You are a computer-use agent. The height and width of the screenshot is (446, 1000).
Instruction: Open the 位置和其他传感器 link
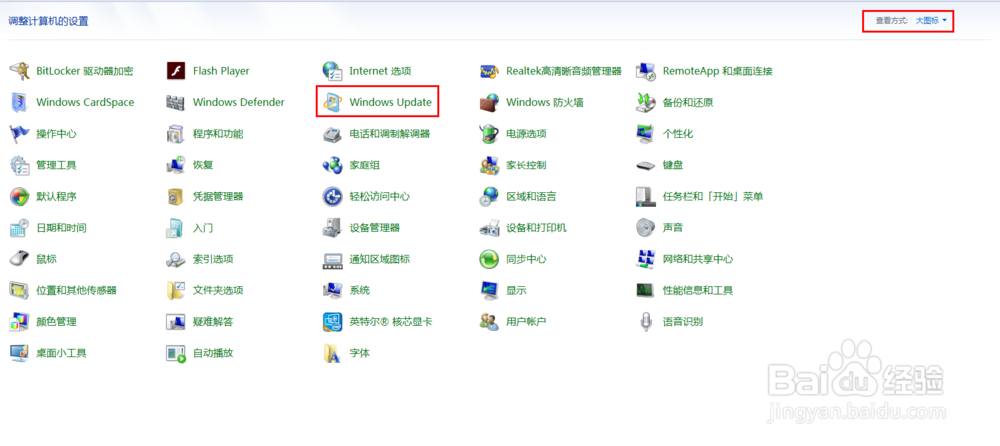point(77,290)
